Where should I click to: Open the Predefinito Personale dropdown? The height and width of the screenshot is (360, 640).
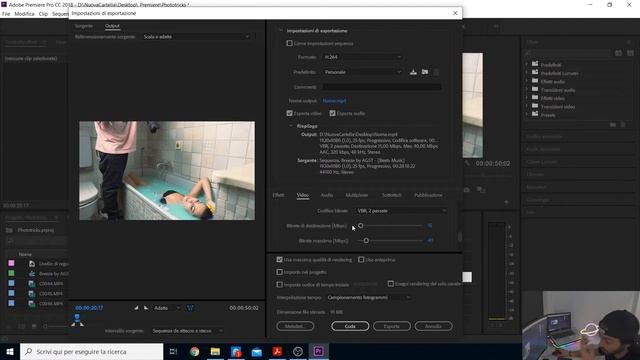pos(362,72)
